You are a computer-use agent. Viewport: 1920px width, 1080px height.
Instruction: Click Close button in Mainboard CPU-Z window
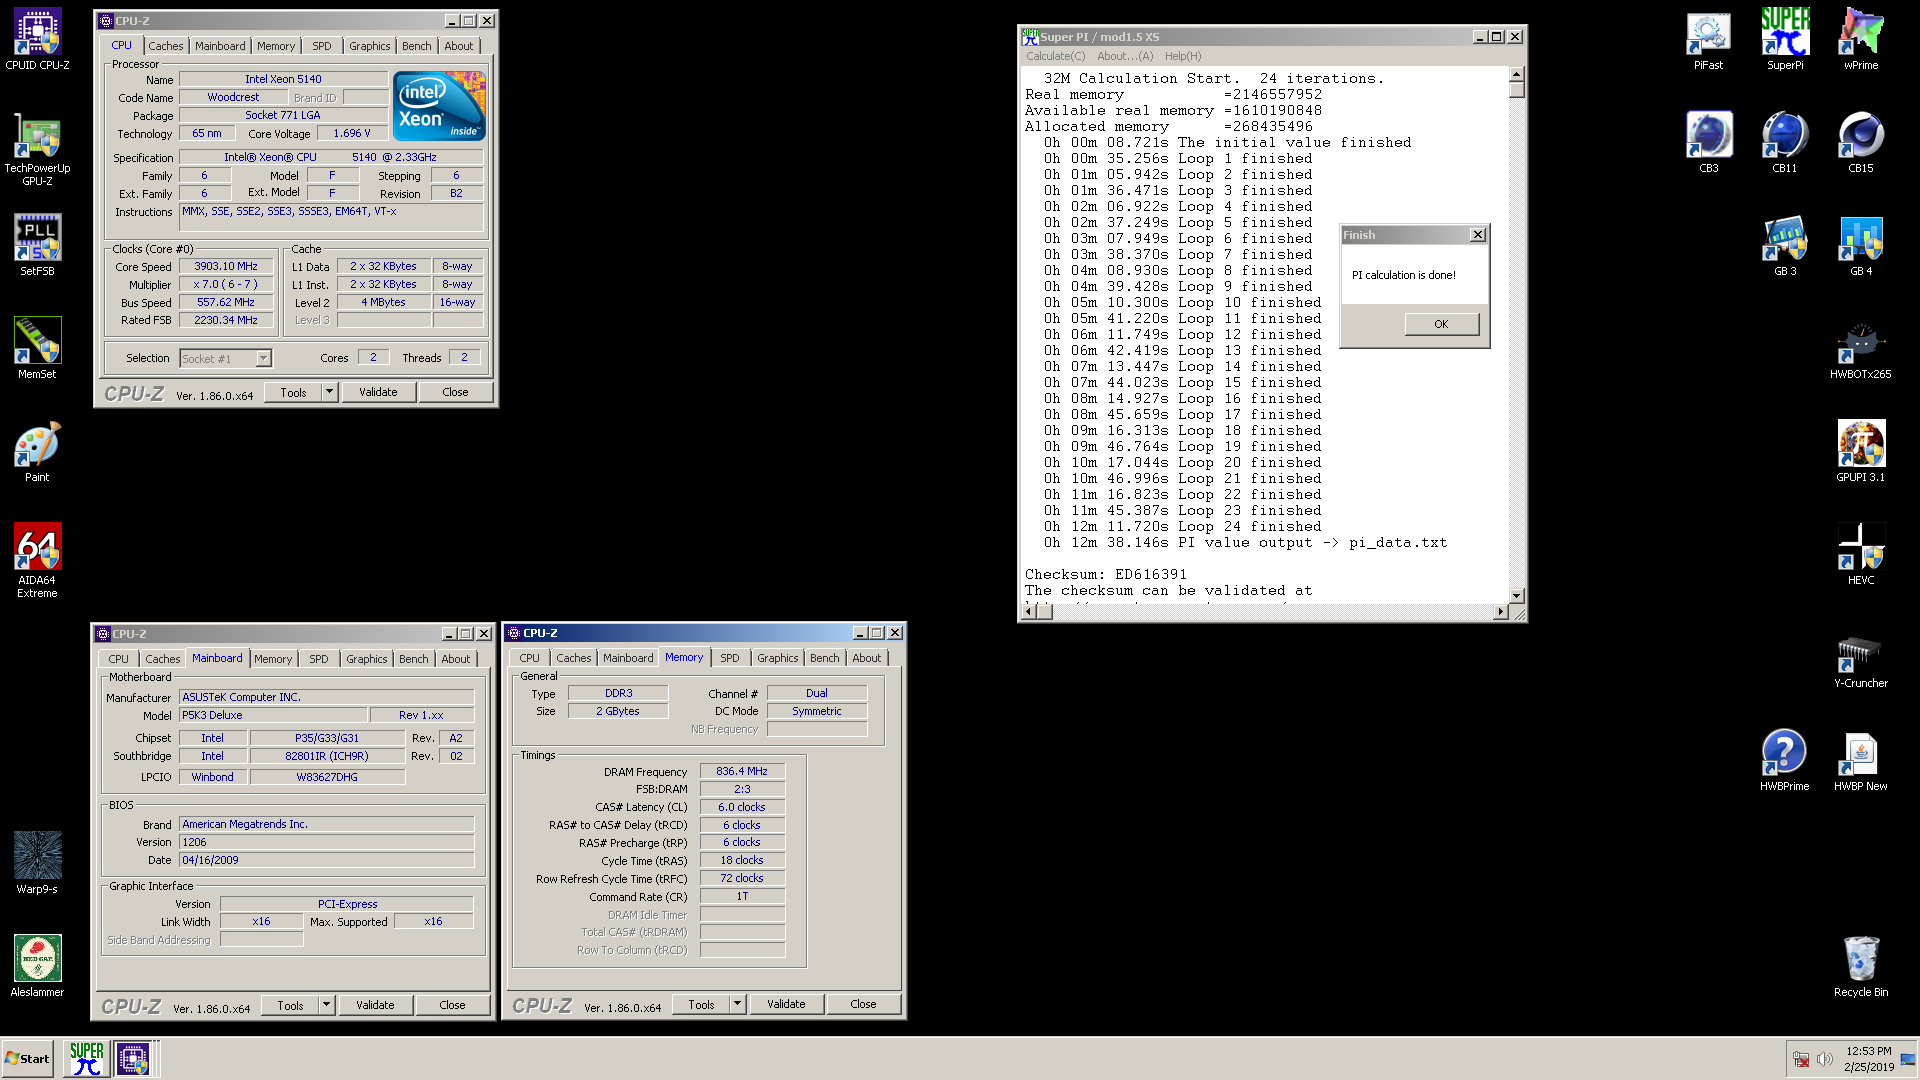(x=452, y=1005)
